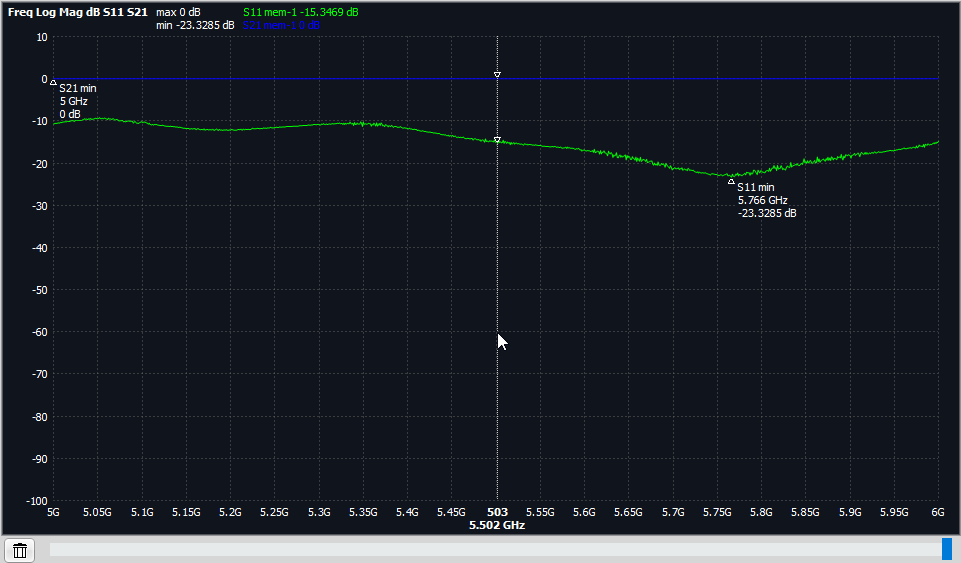The height and width of the screenshot is (563, 961).
Task: Click the S11 min marker triangle
Action: [731, 181]
